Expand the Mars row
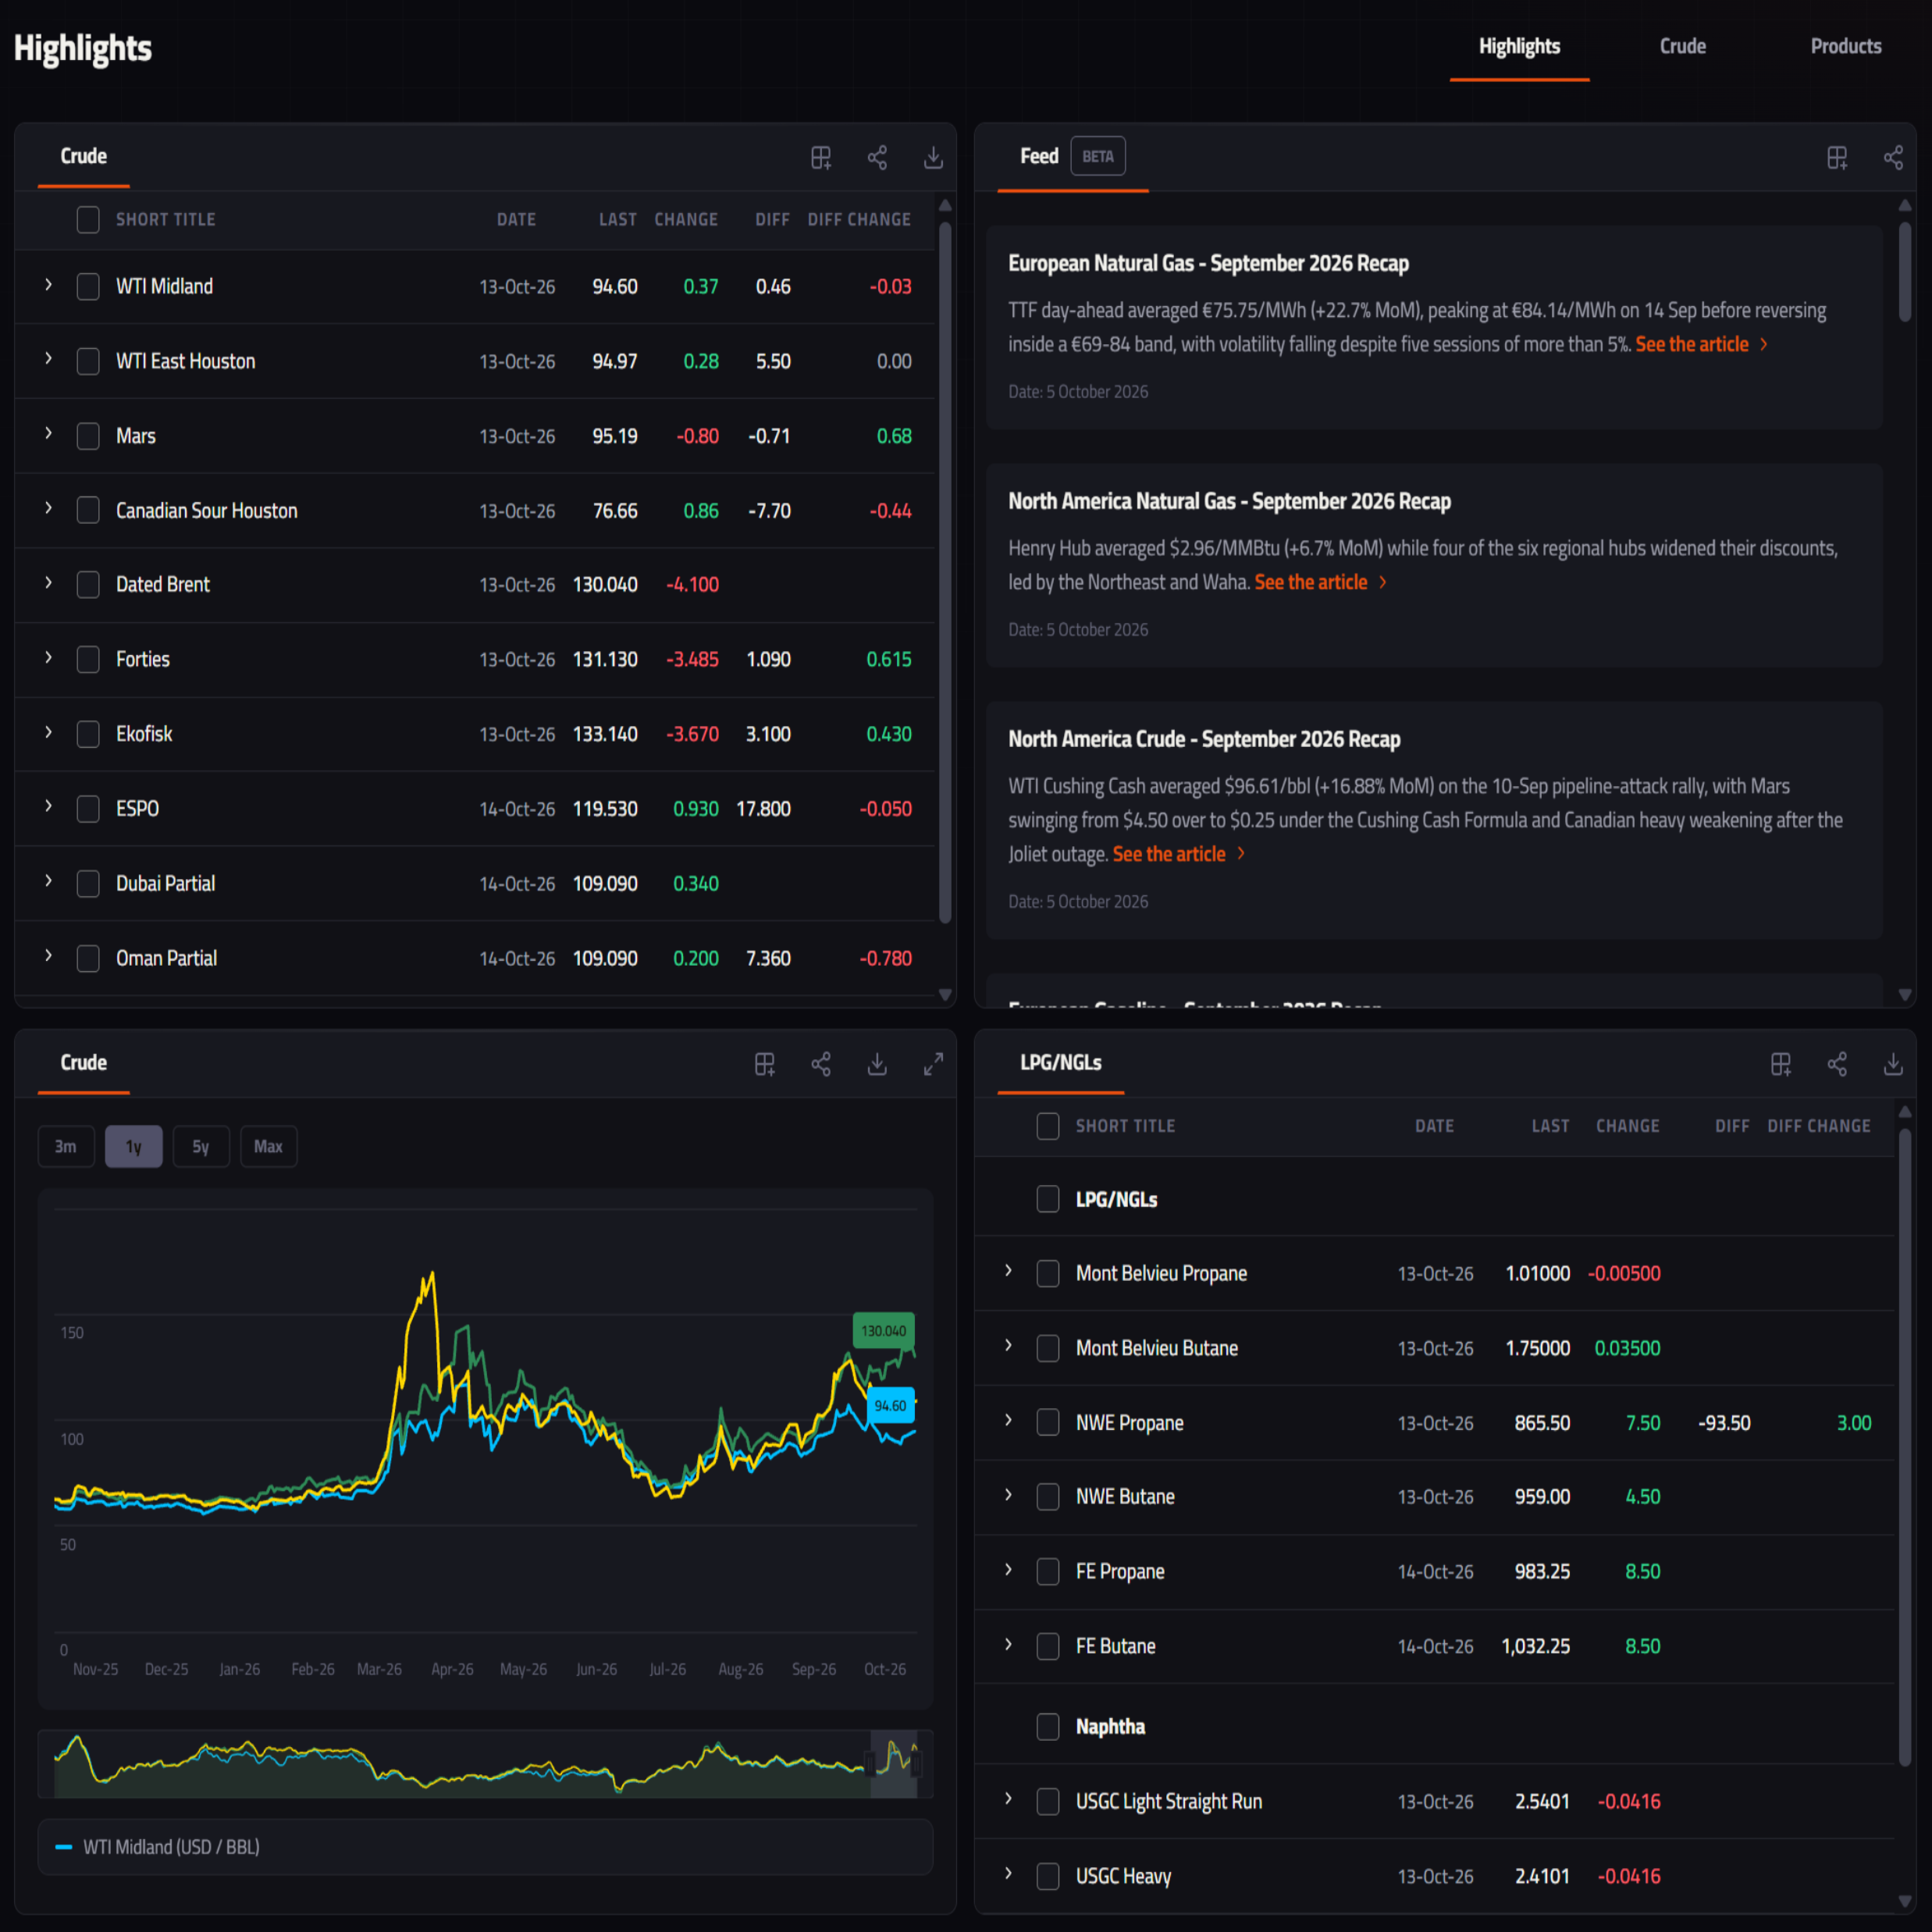Screen dimensions: 1932x1932 [48, 434]
